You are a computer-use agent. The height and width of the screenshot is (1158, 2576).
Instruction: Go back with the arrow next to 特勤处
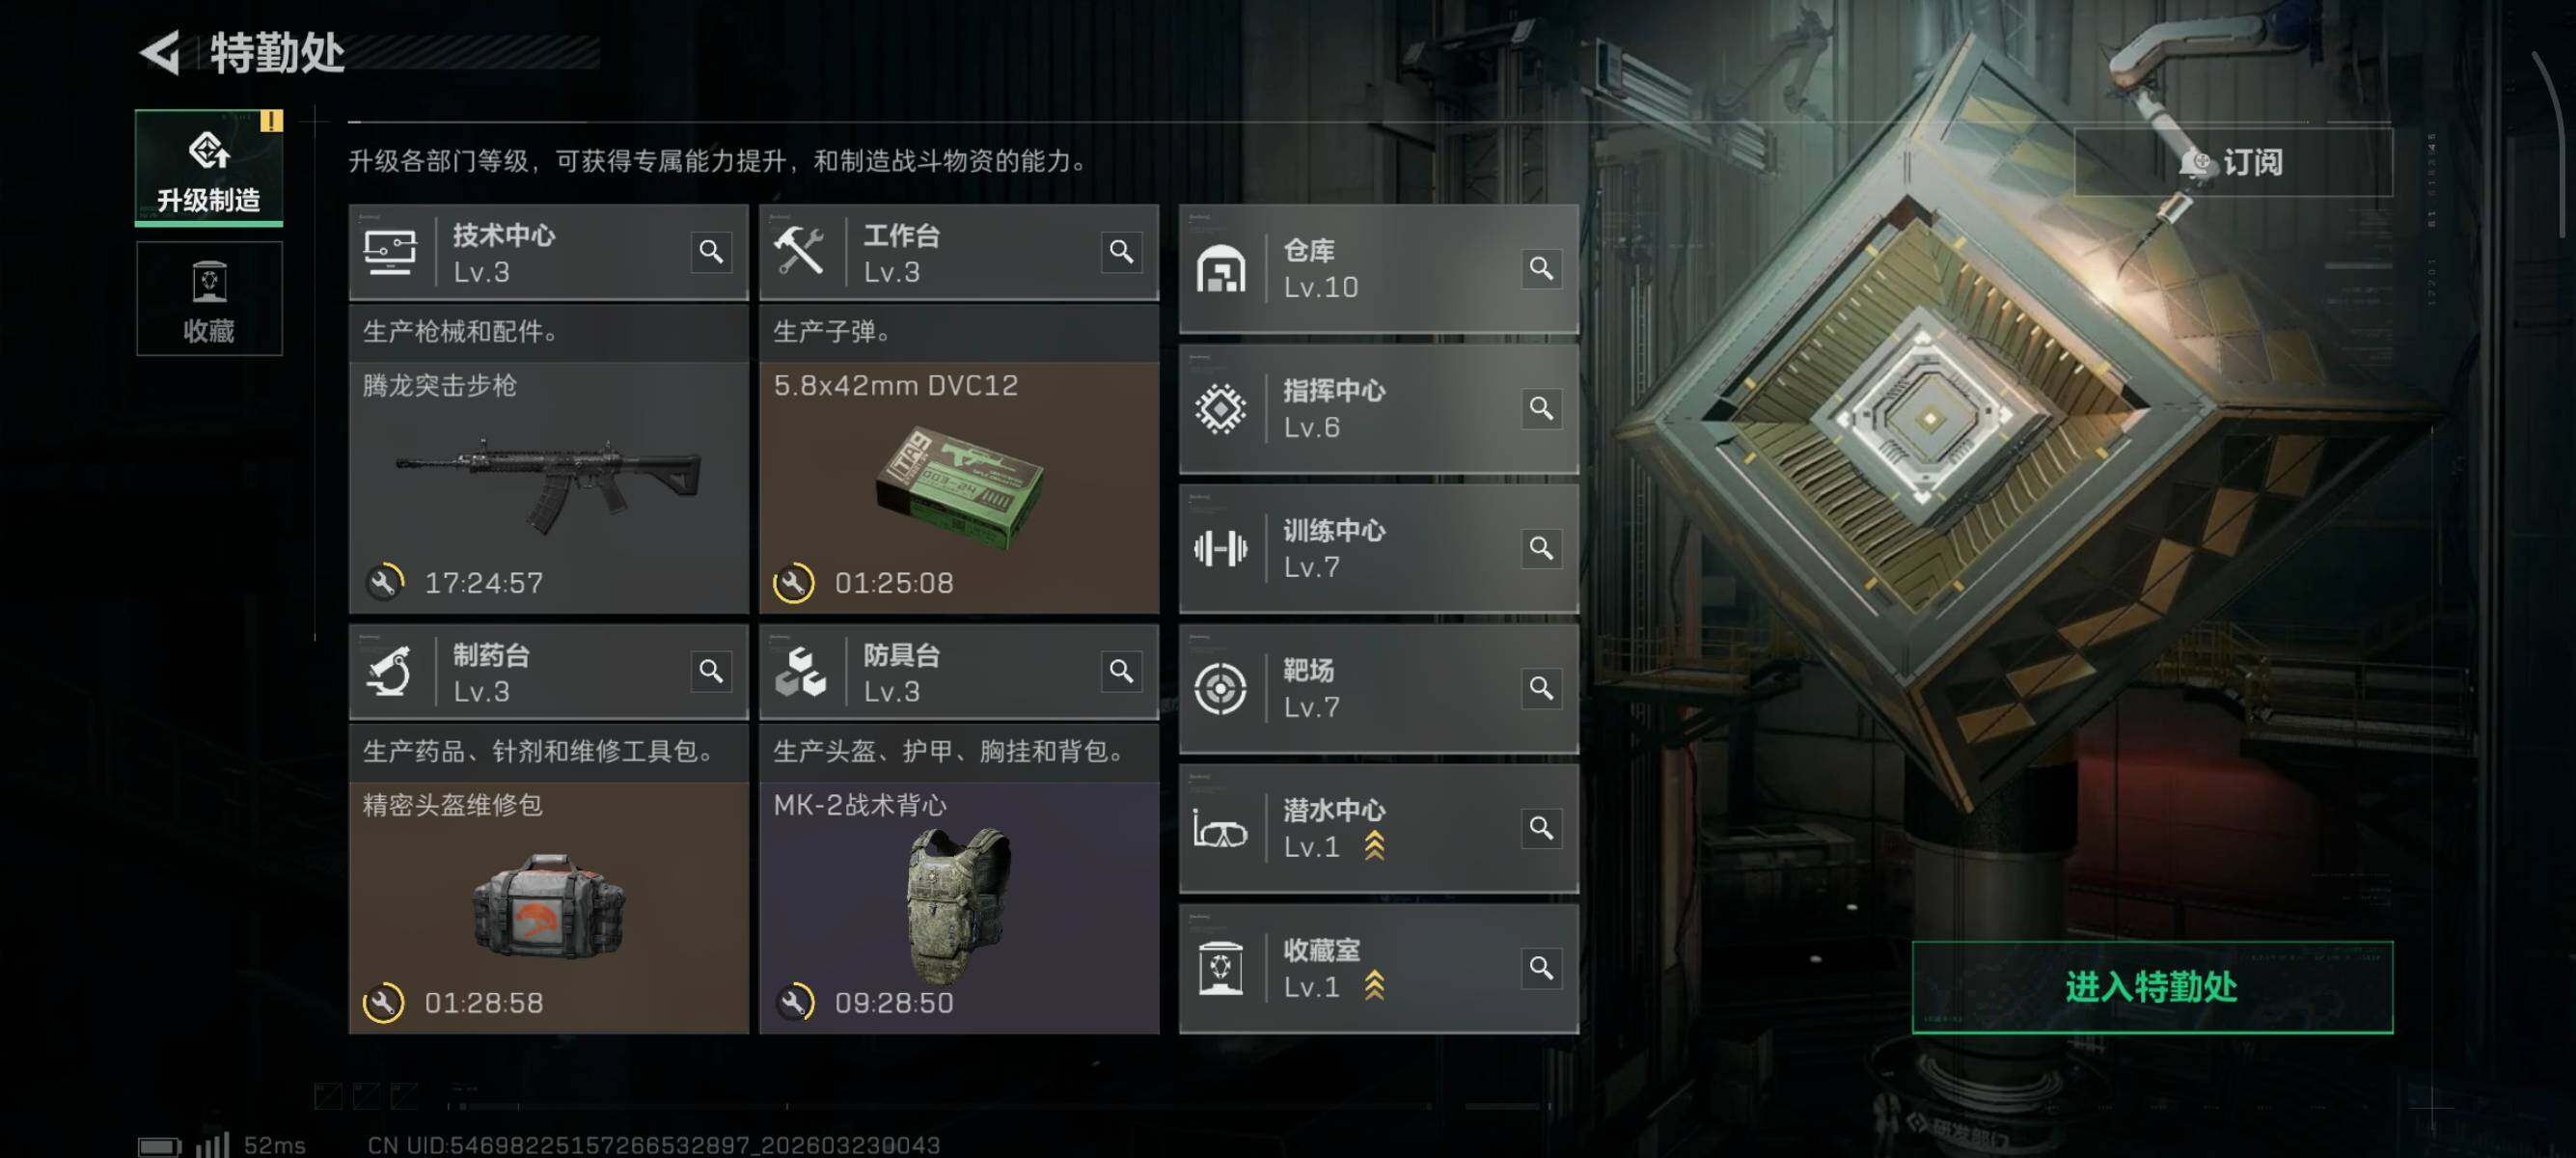(160, 52)
